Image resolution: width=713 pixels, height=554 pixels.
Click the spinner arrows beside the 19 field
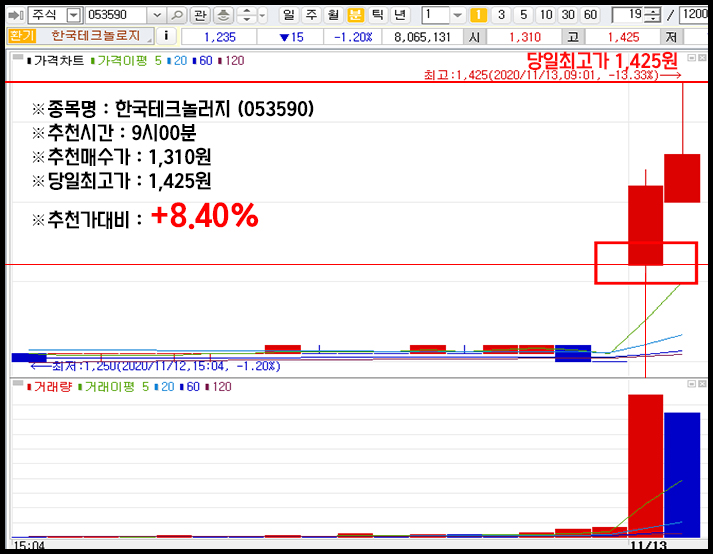click(653, 15)
